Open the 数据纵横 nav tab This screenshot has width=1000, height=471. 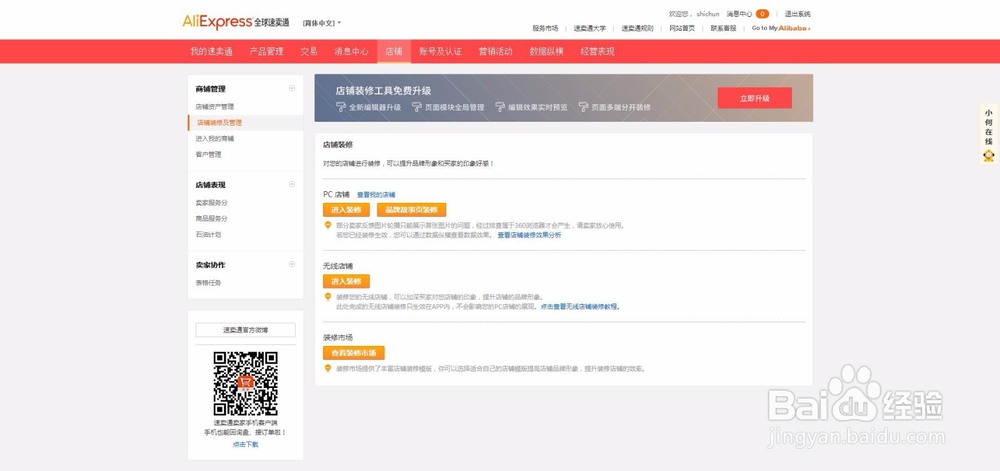click(x=547, y=52)
